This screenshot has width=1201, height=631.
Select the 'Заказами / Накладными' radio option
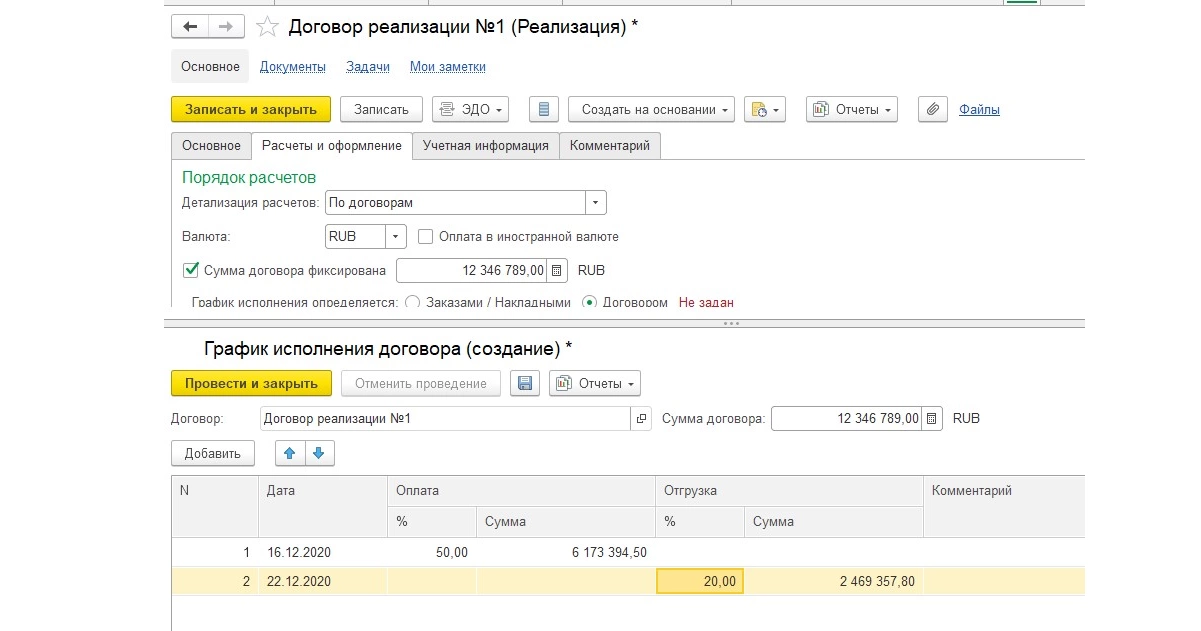point(412,302)
